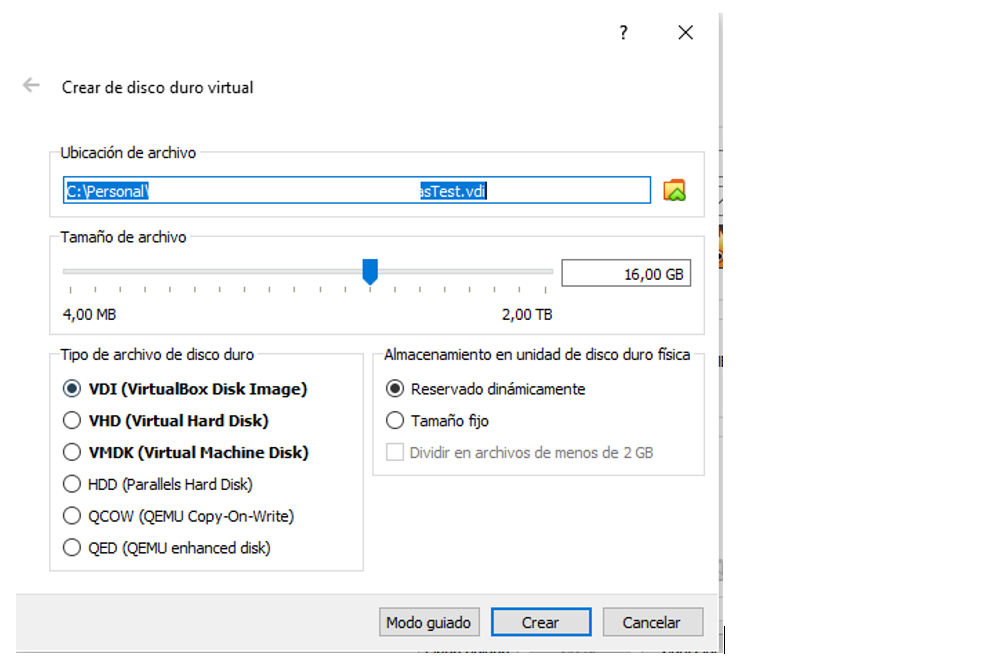Close the virtual disk creation dialog
This screenshot has height=667, width=1008.
point(685,33)
